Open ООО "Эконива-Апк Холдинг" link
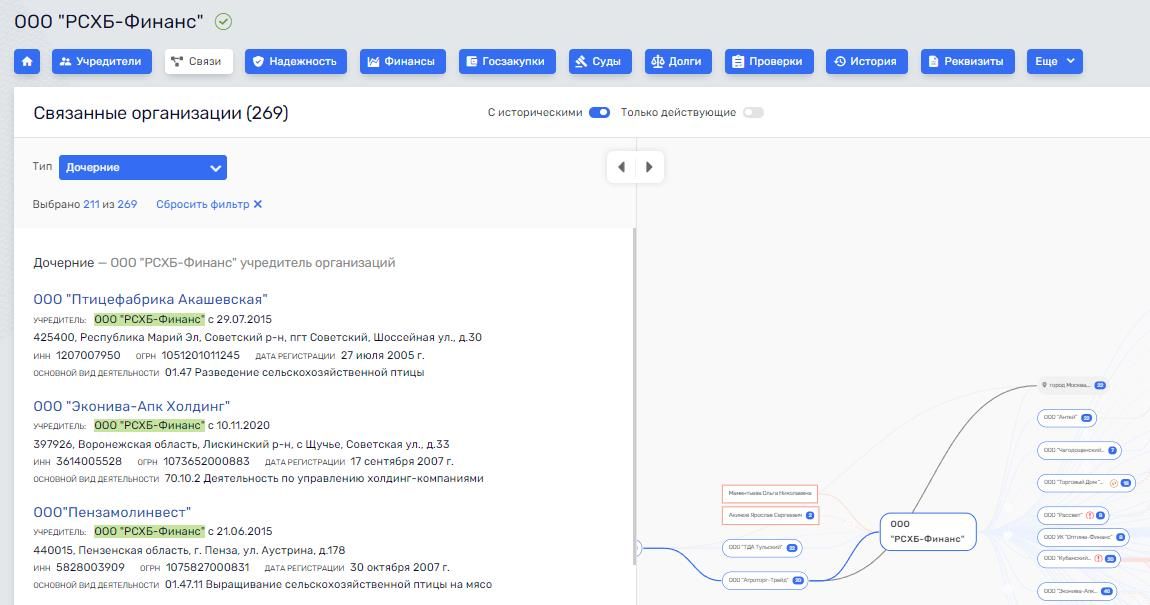 [132, 406]
